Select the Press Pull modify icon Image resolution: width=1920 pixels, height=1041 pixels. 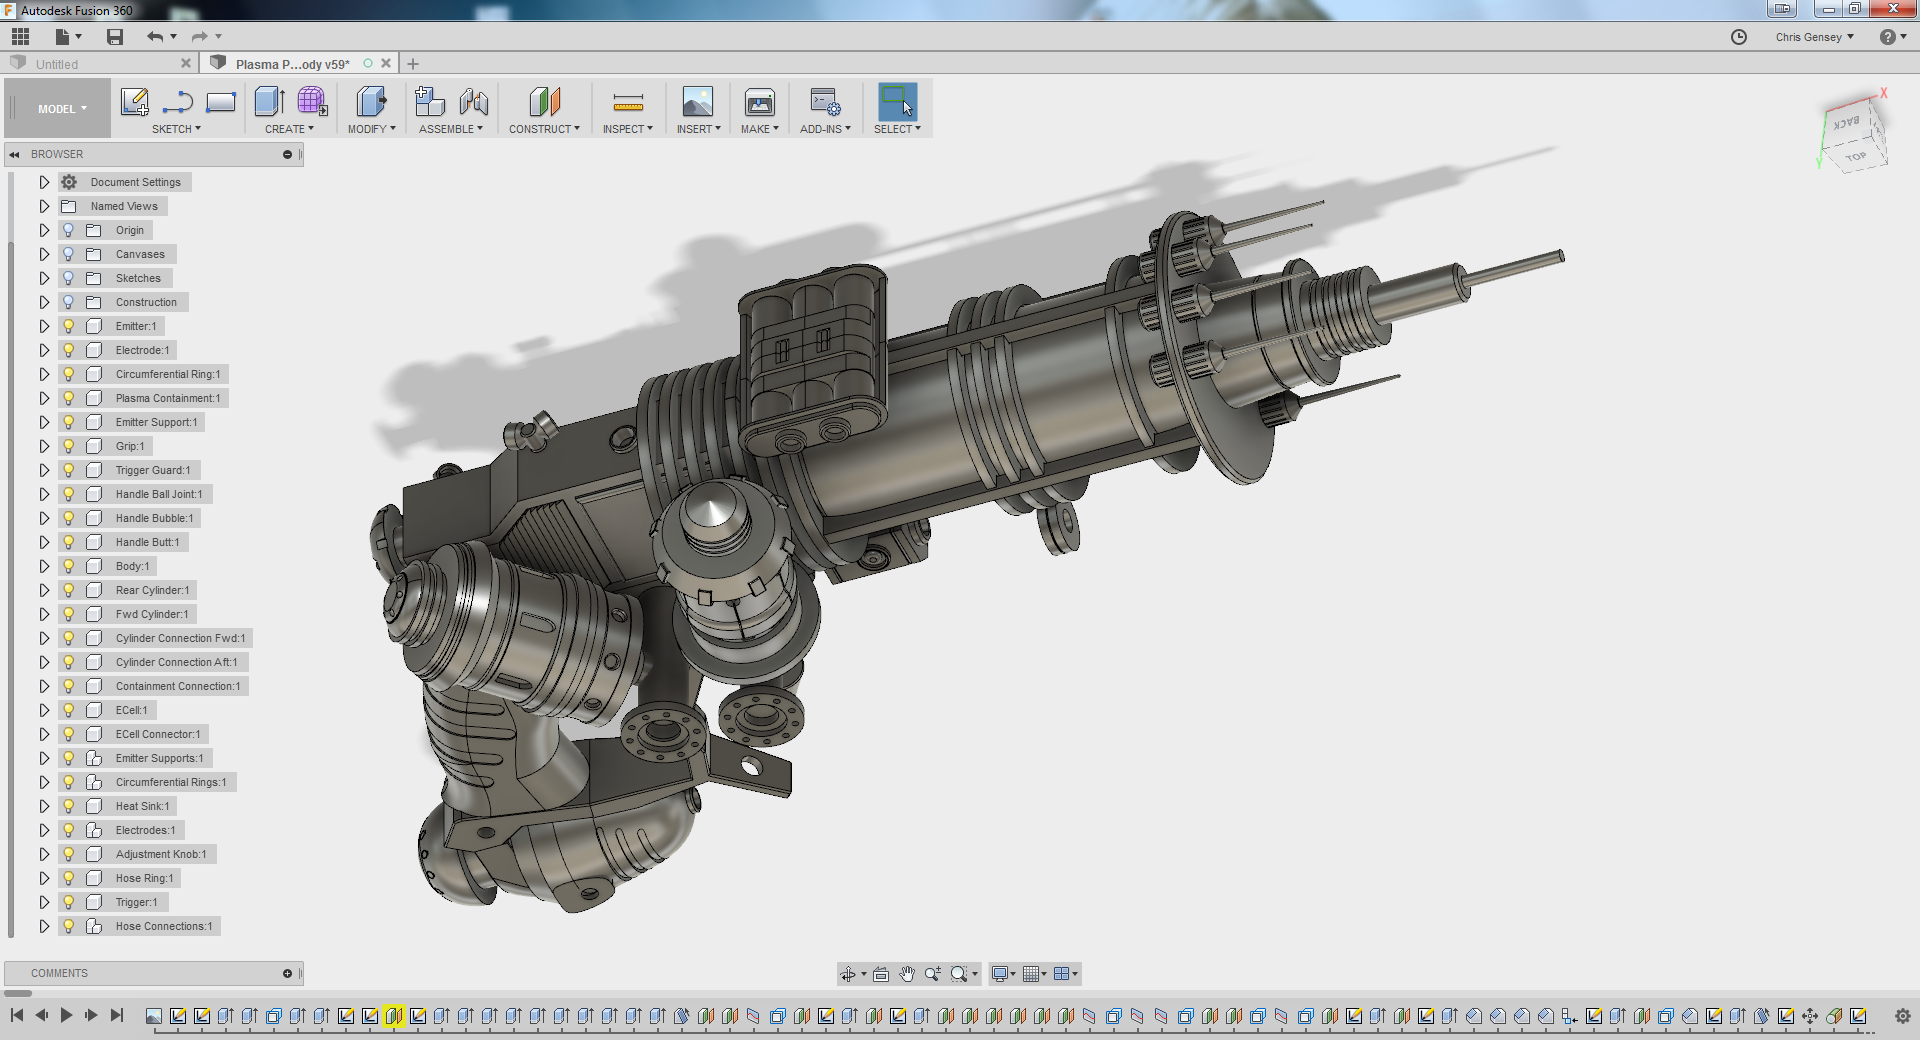click(x=371, y=102)
